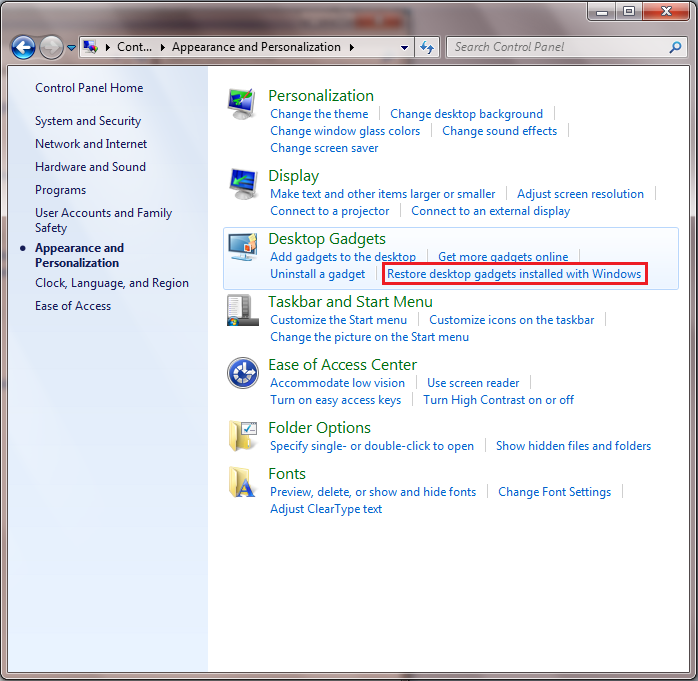The height and width of the screenshot is (681, 698).
Task: Open Programs category in sidebar
Action: pos(61,190)
